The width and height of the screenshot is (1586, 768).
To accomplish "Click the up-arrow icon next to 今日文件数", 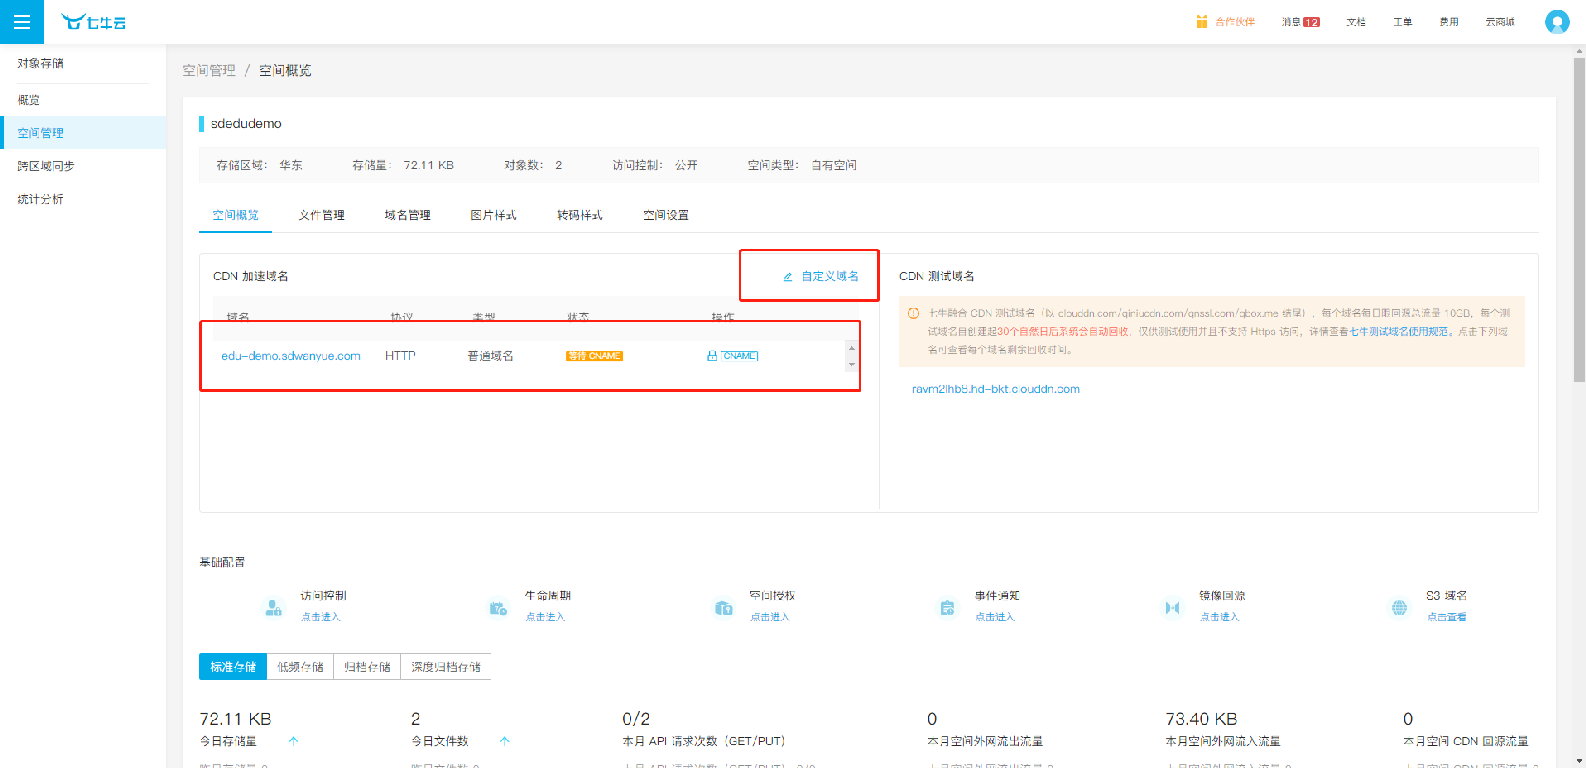I will coord(504,741).
